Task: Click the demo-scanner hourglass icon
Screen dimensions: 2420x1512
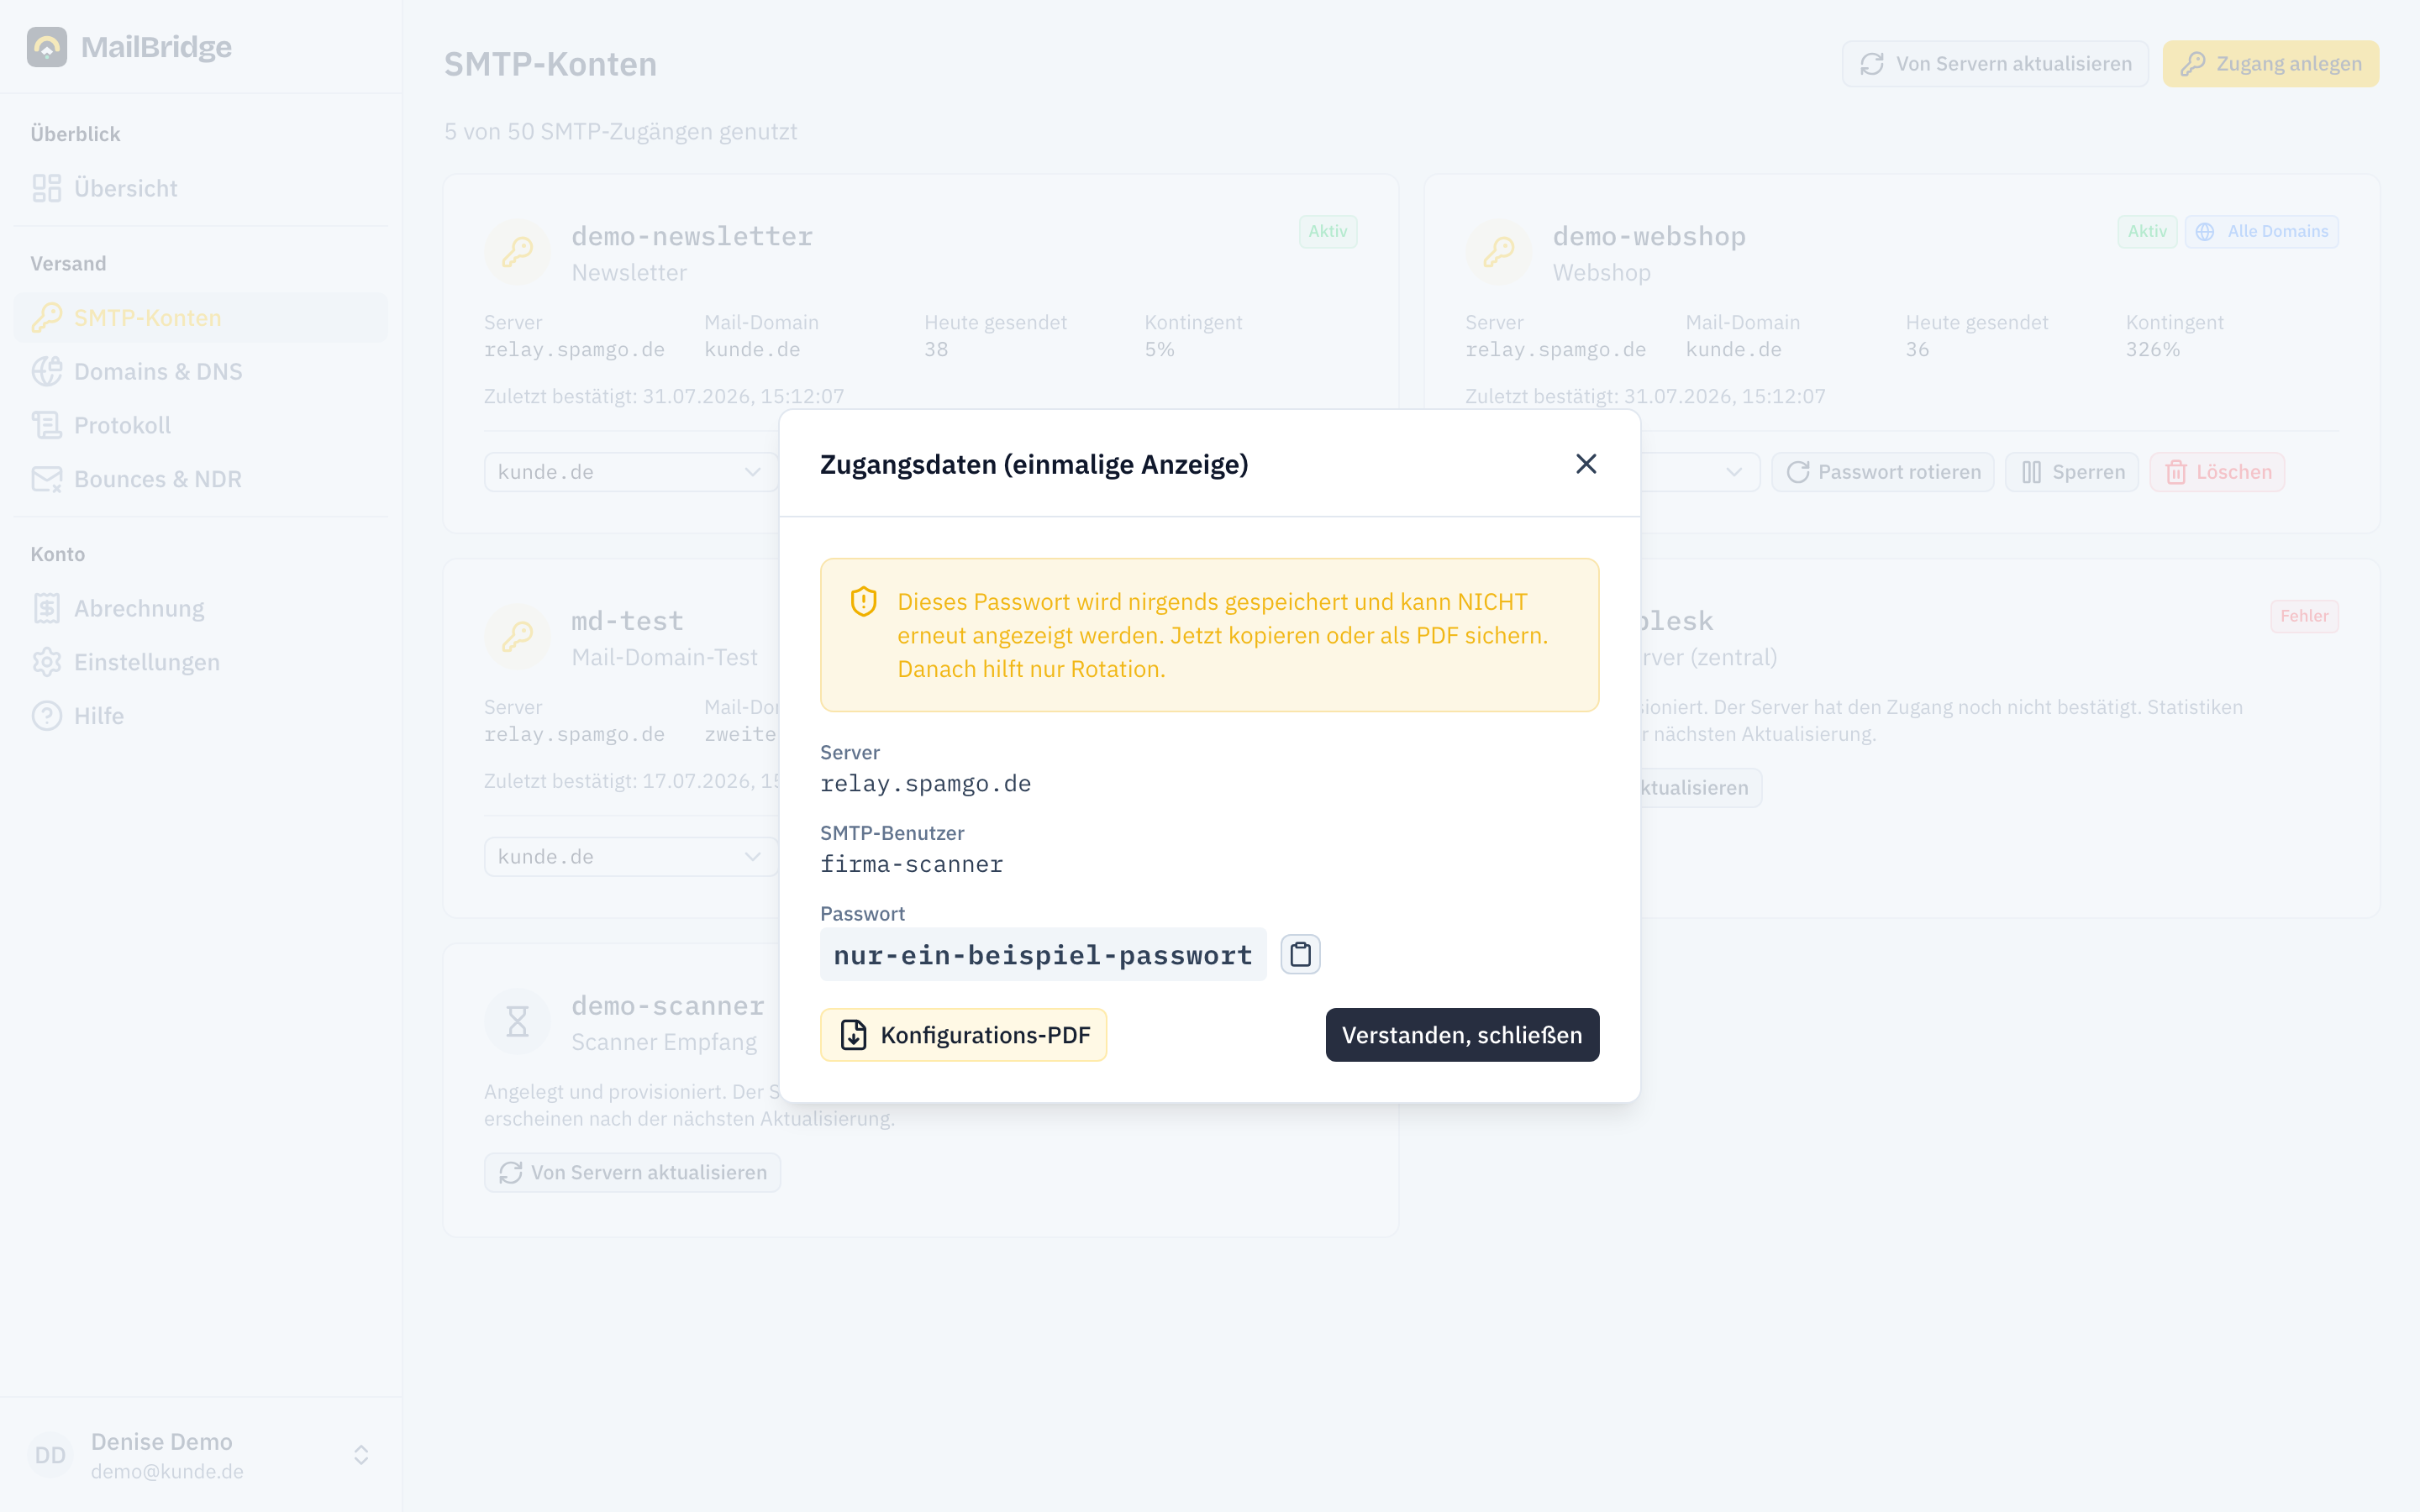Action: (x=517, y=1022)
